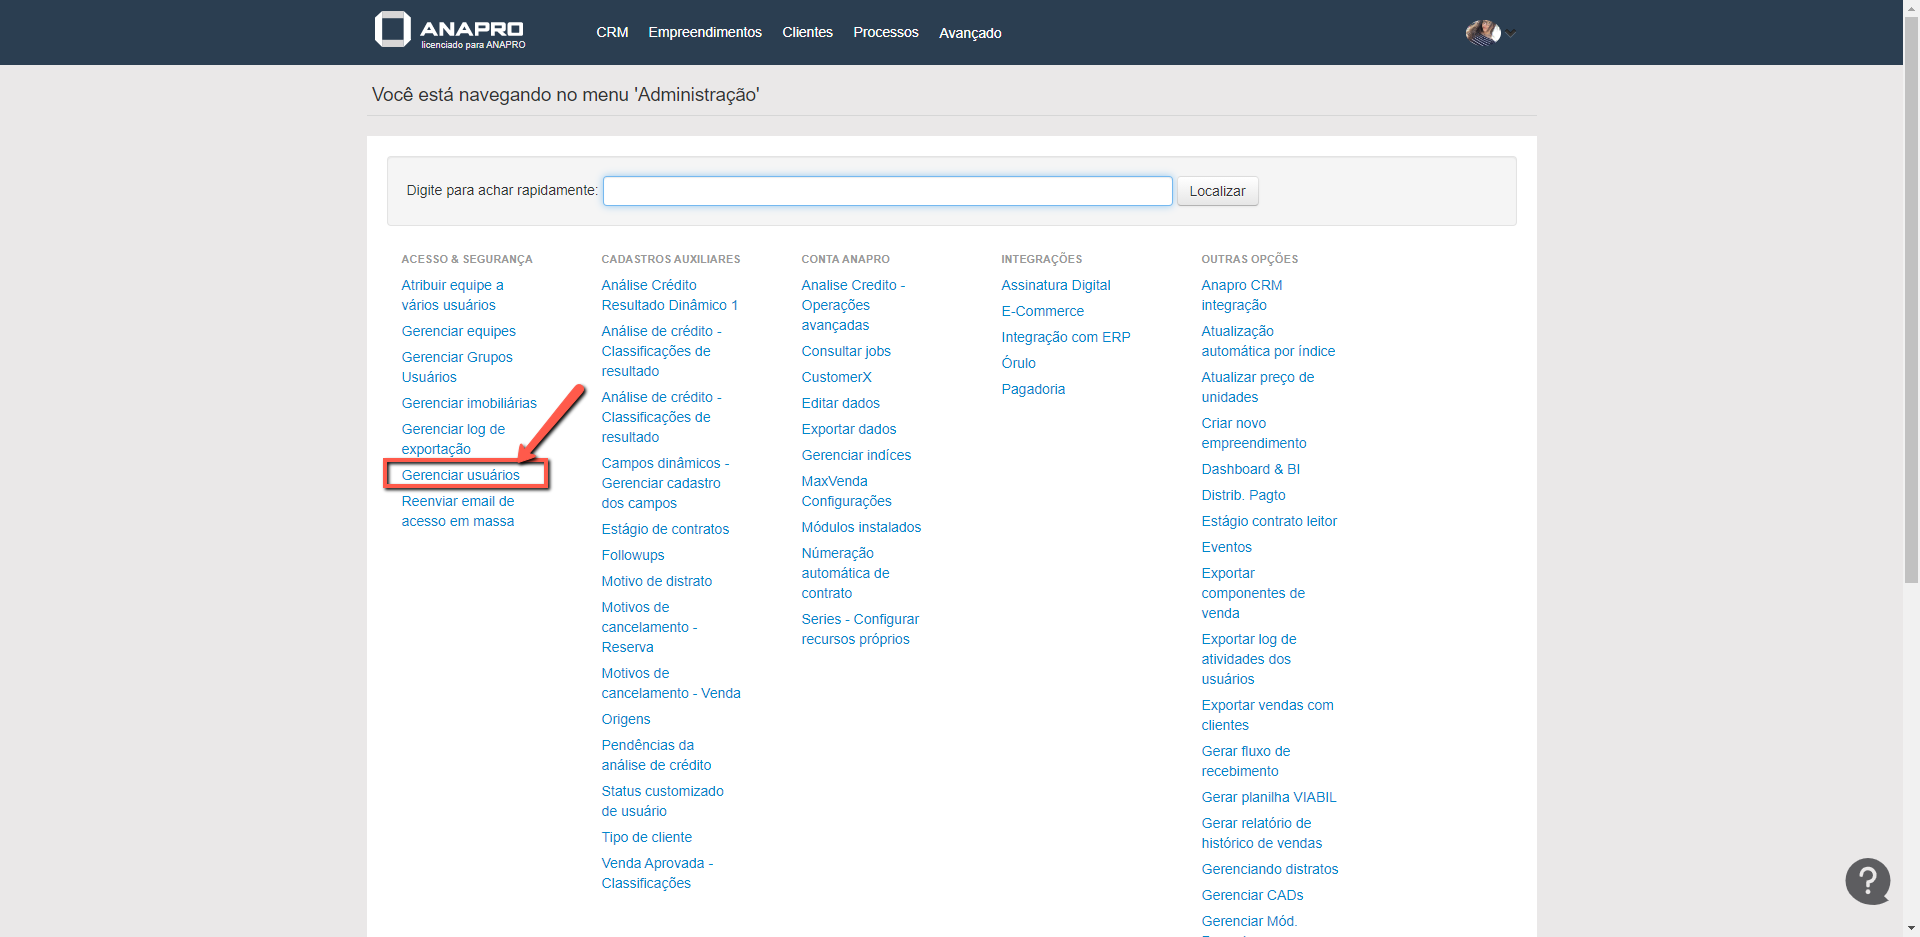Click the Anapro logo icon
The image size is (1920, 937).
pyautogui.click(x=393, y=30)
